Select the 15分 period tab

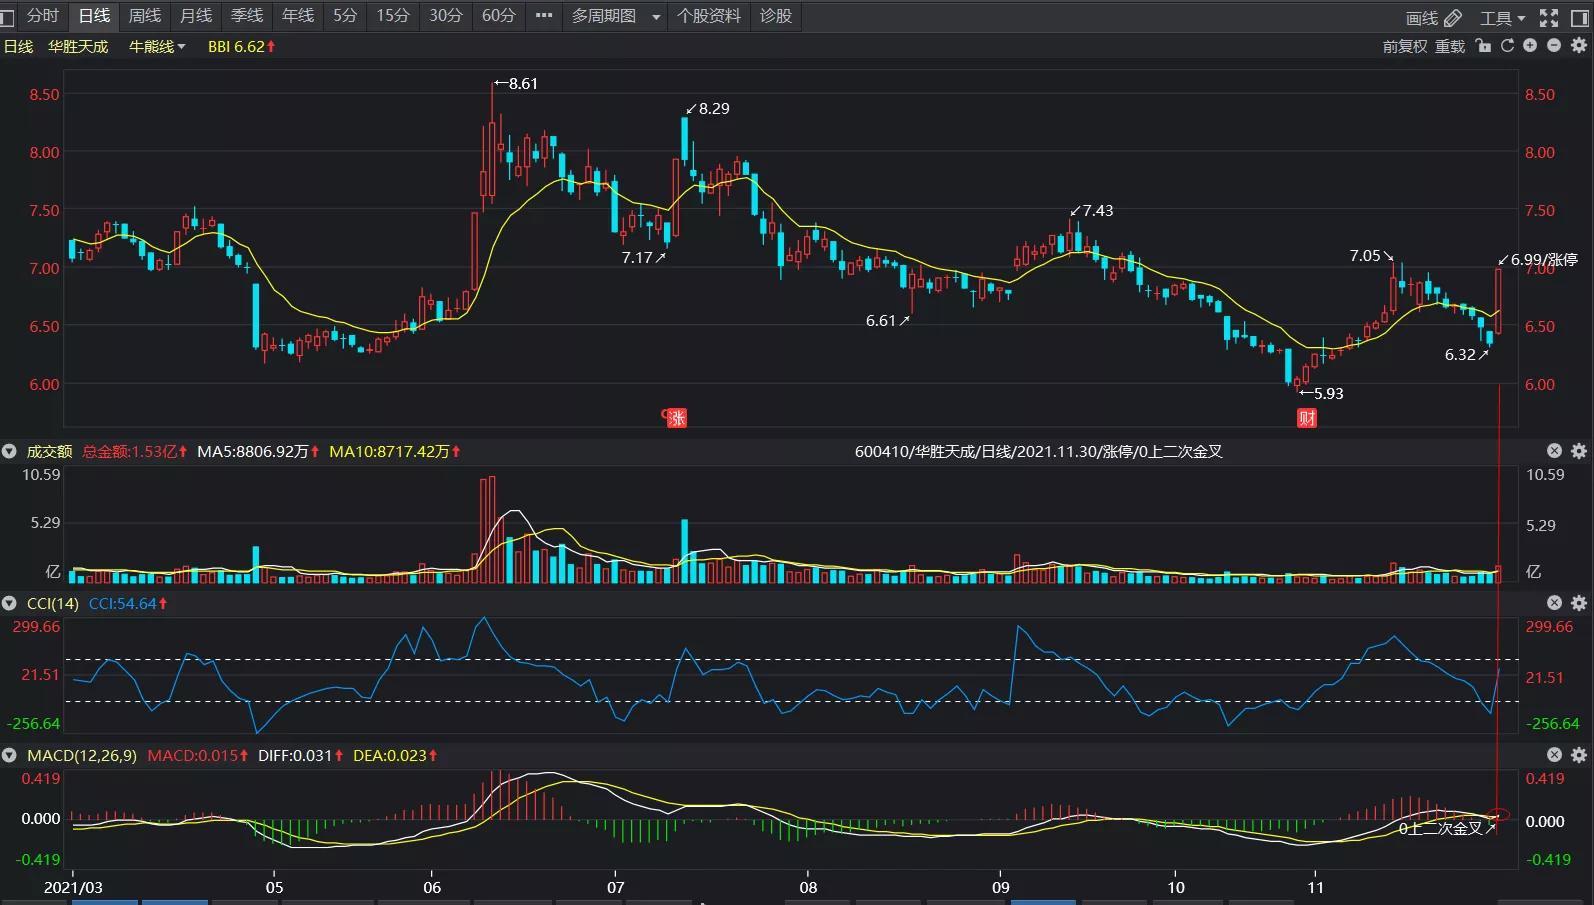pos(393,16)
